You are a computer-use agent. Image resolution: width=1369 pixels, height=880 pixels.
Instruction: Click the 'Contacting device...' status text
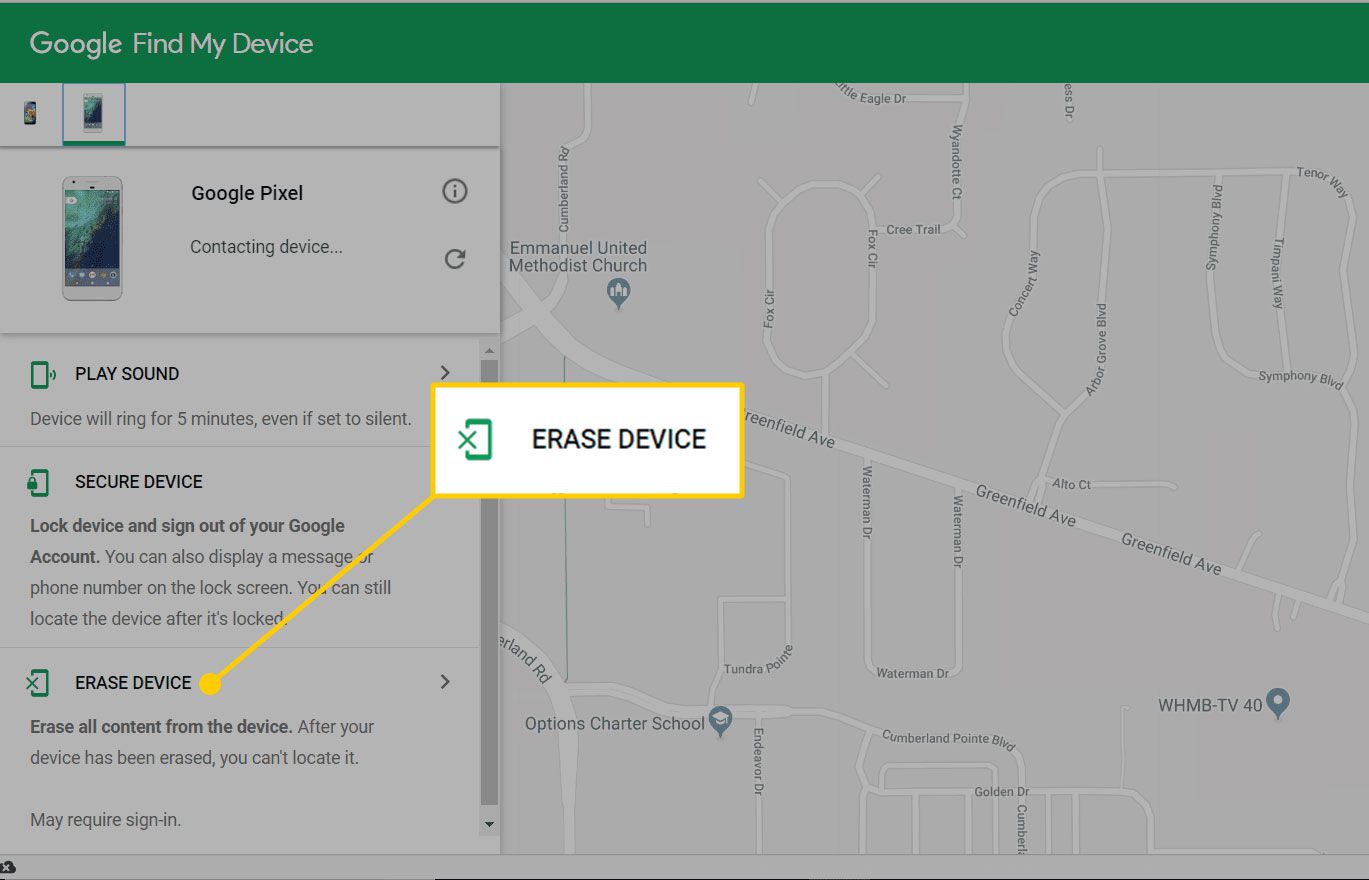coord(266,246)
